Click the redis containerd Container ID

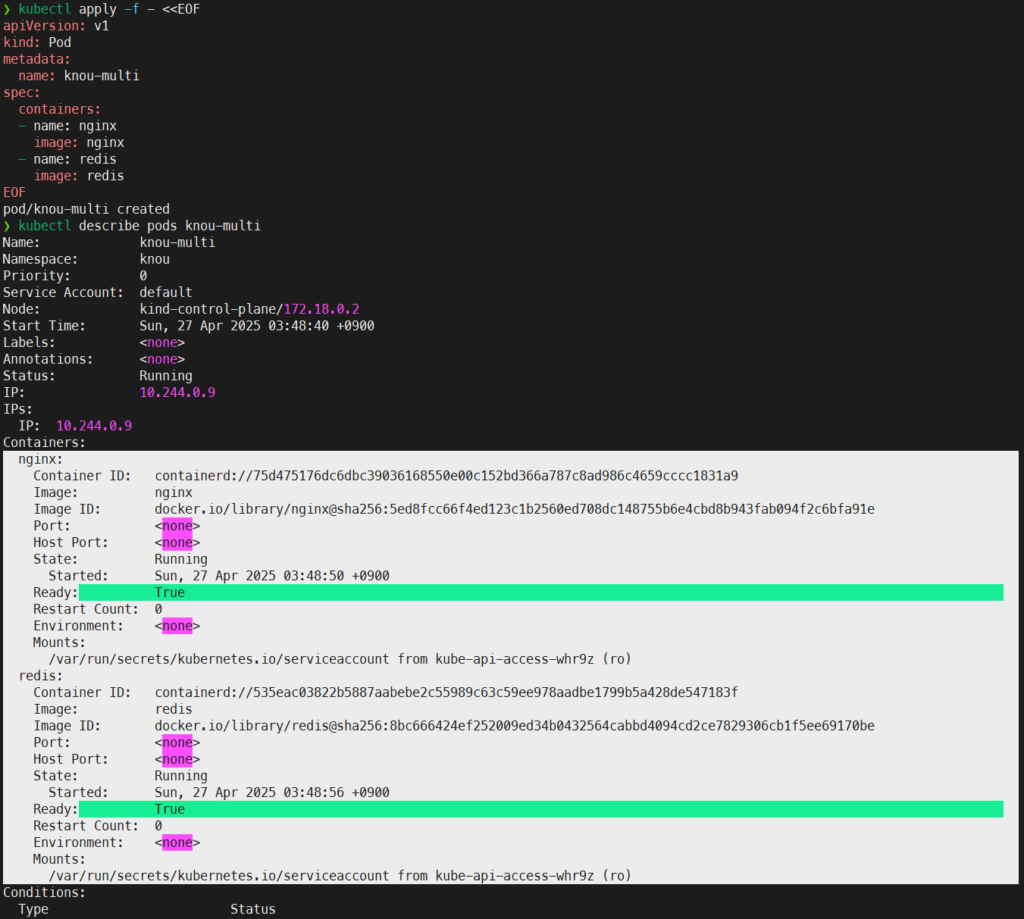tap(447, 692)
